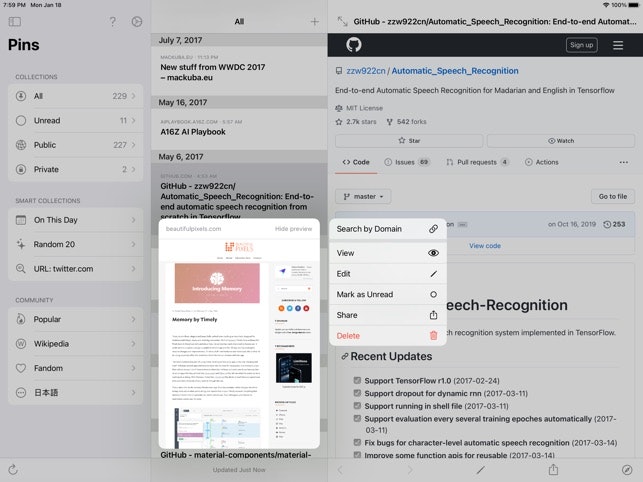
Task: Choose View in context menu
Action: point(388,253)
